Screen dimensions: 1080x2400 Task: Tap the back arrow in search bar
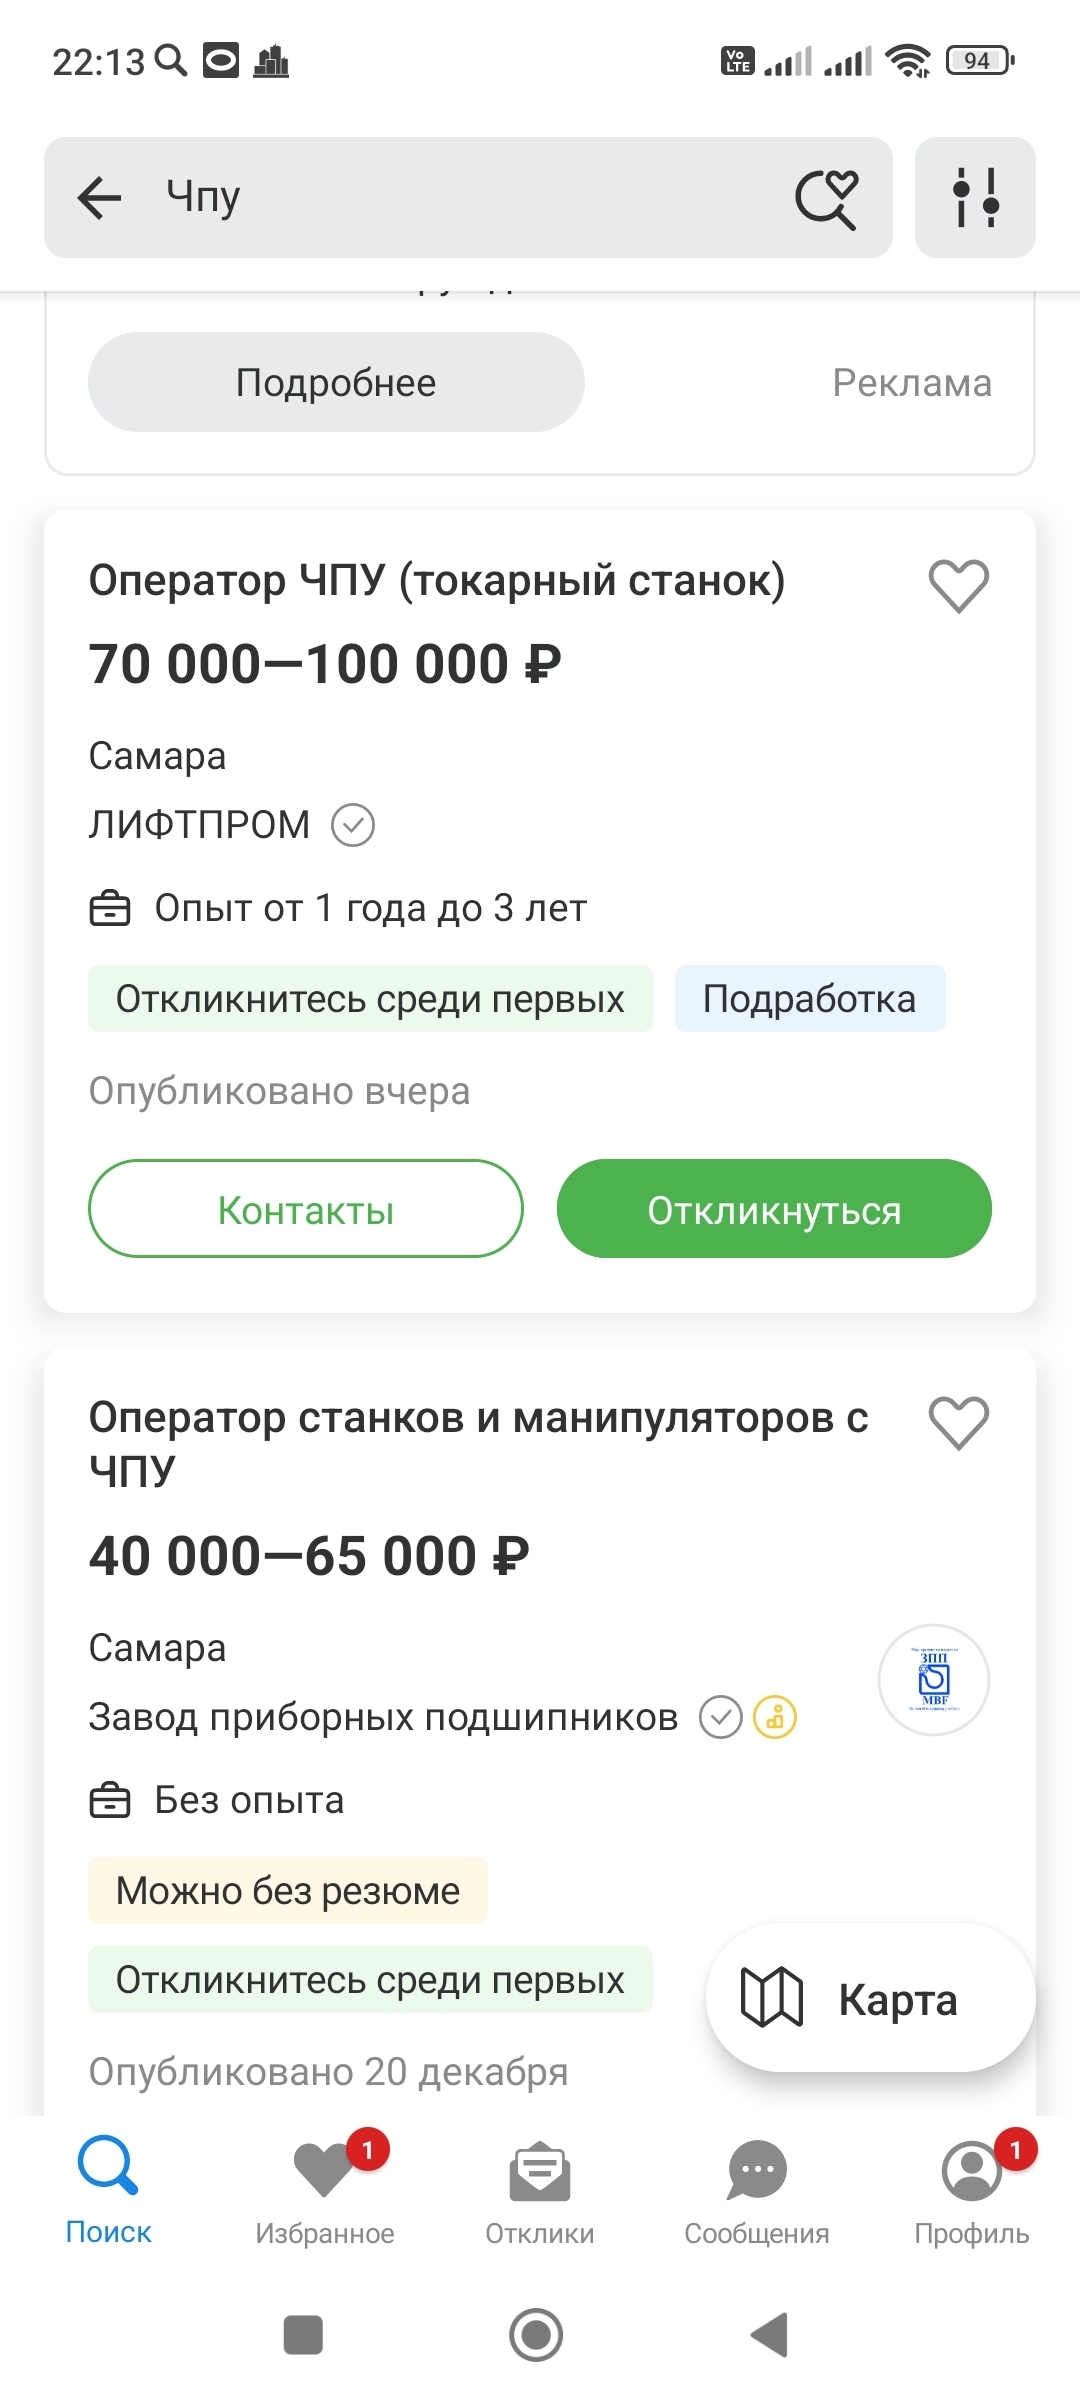coord(100,198)
